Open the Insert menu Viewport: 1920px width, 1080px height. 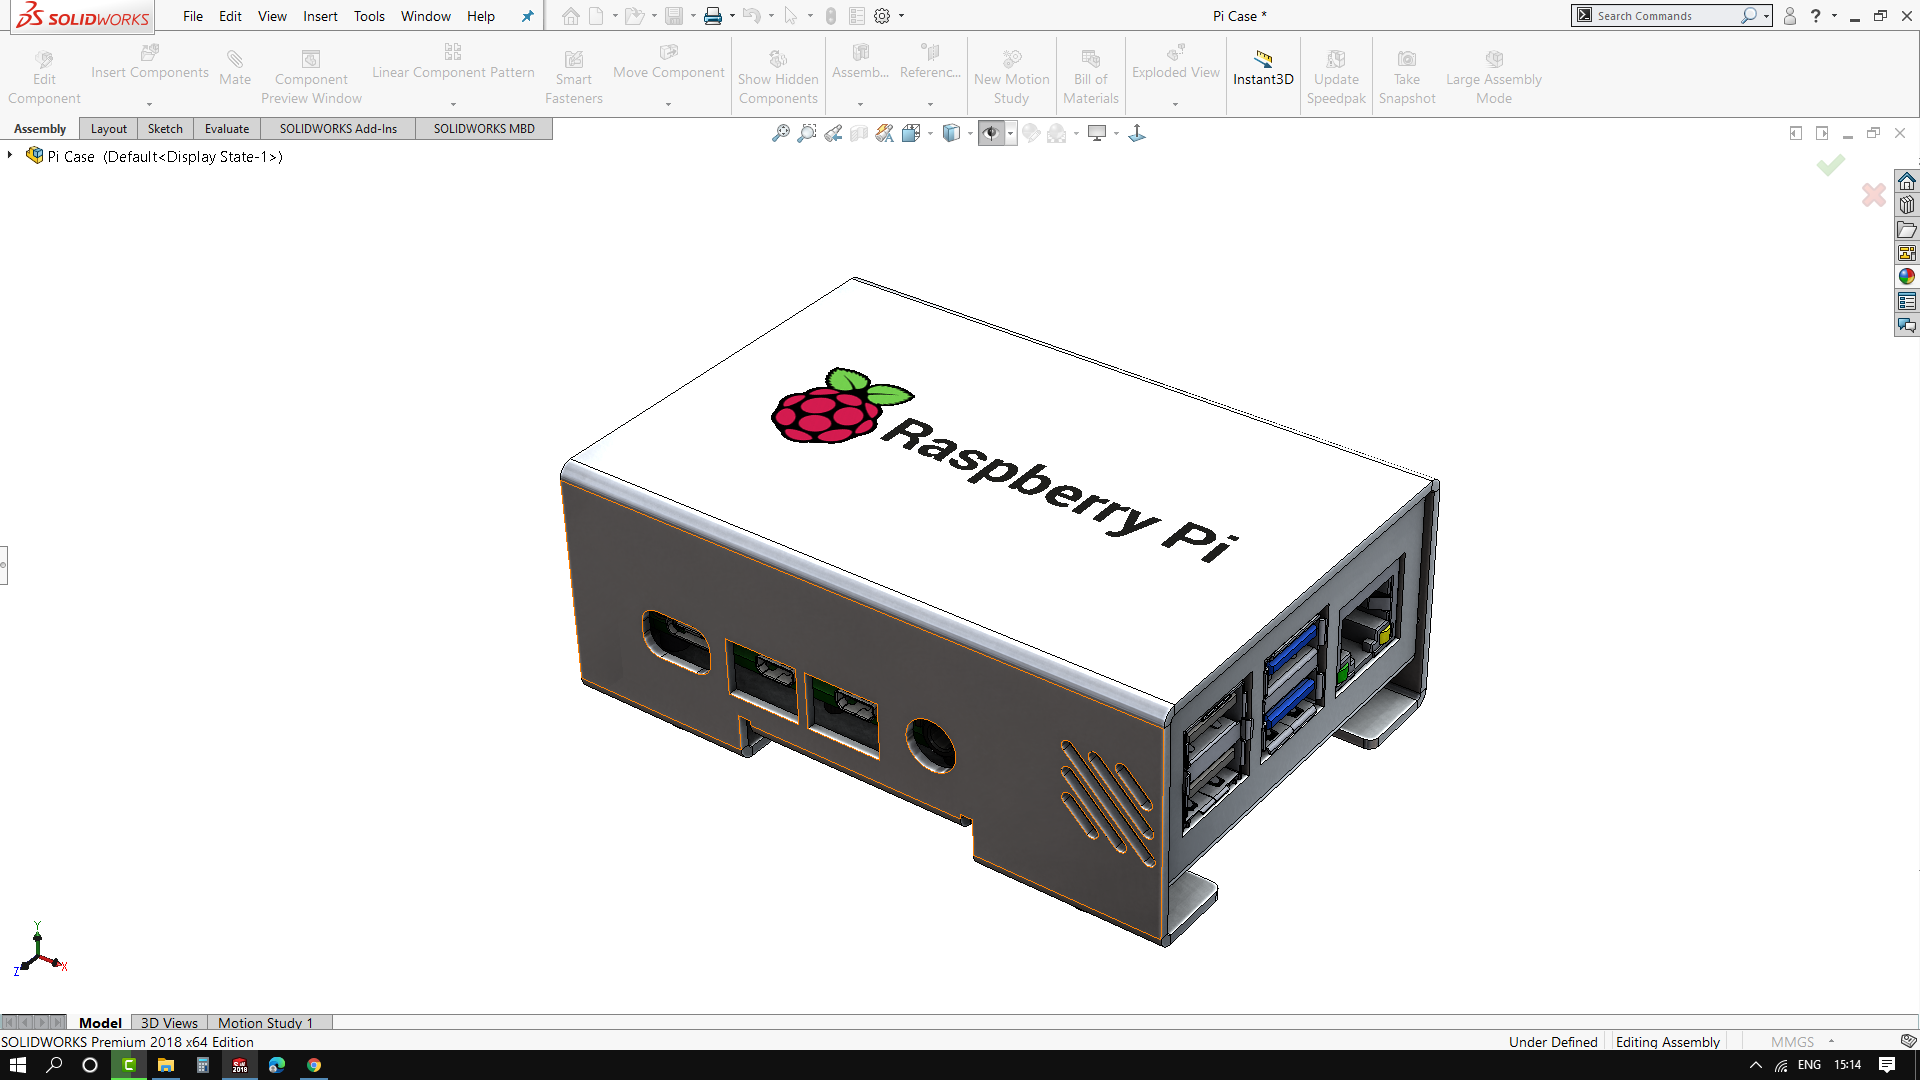[320, 16]
